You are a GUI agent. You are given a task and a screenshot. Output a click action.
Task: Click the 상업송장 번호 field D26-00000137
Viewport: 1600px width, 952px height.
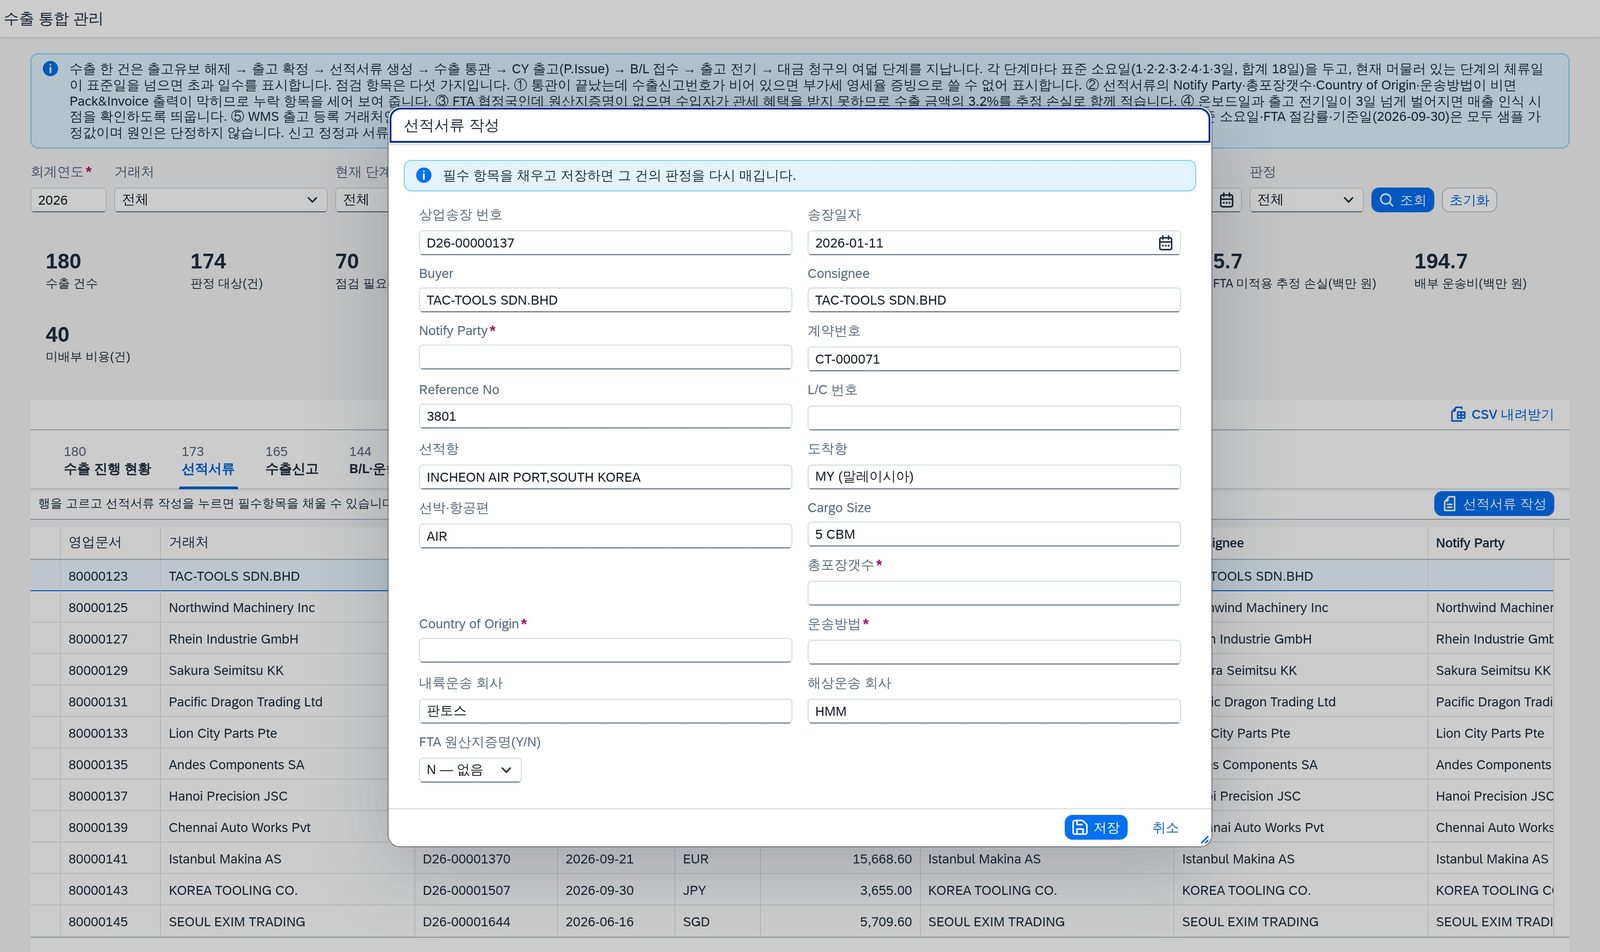605,243
